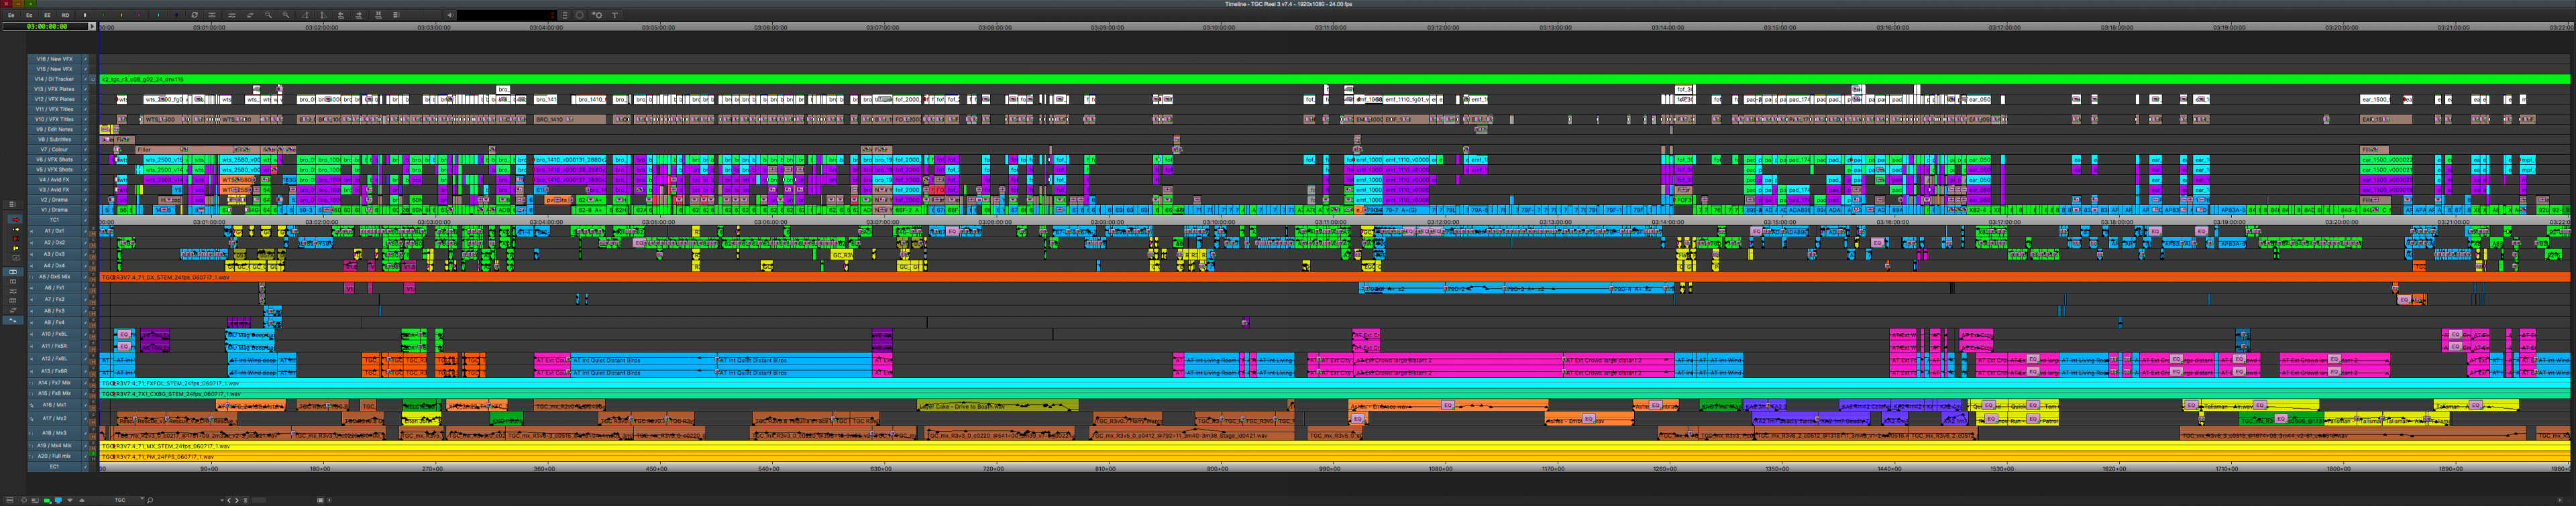Toggle the audio speaker icon near the meter

coord(450,16)
